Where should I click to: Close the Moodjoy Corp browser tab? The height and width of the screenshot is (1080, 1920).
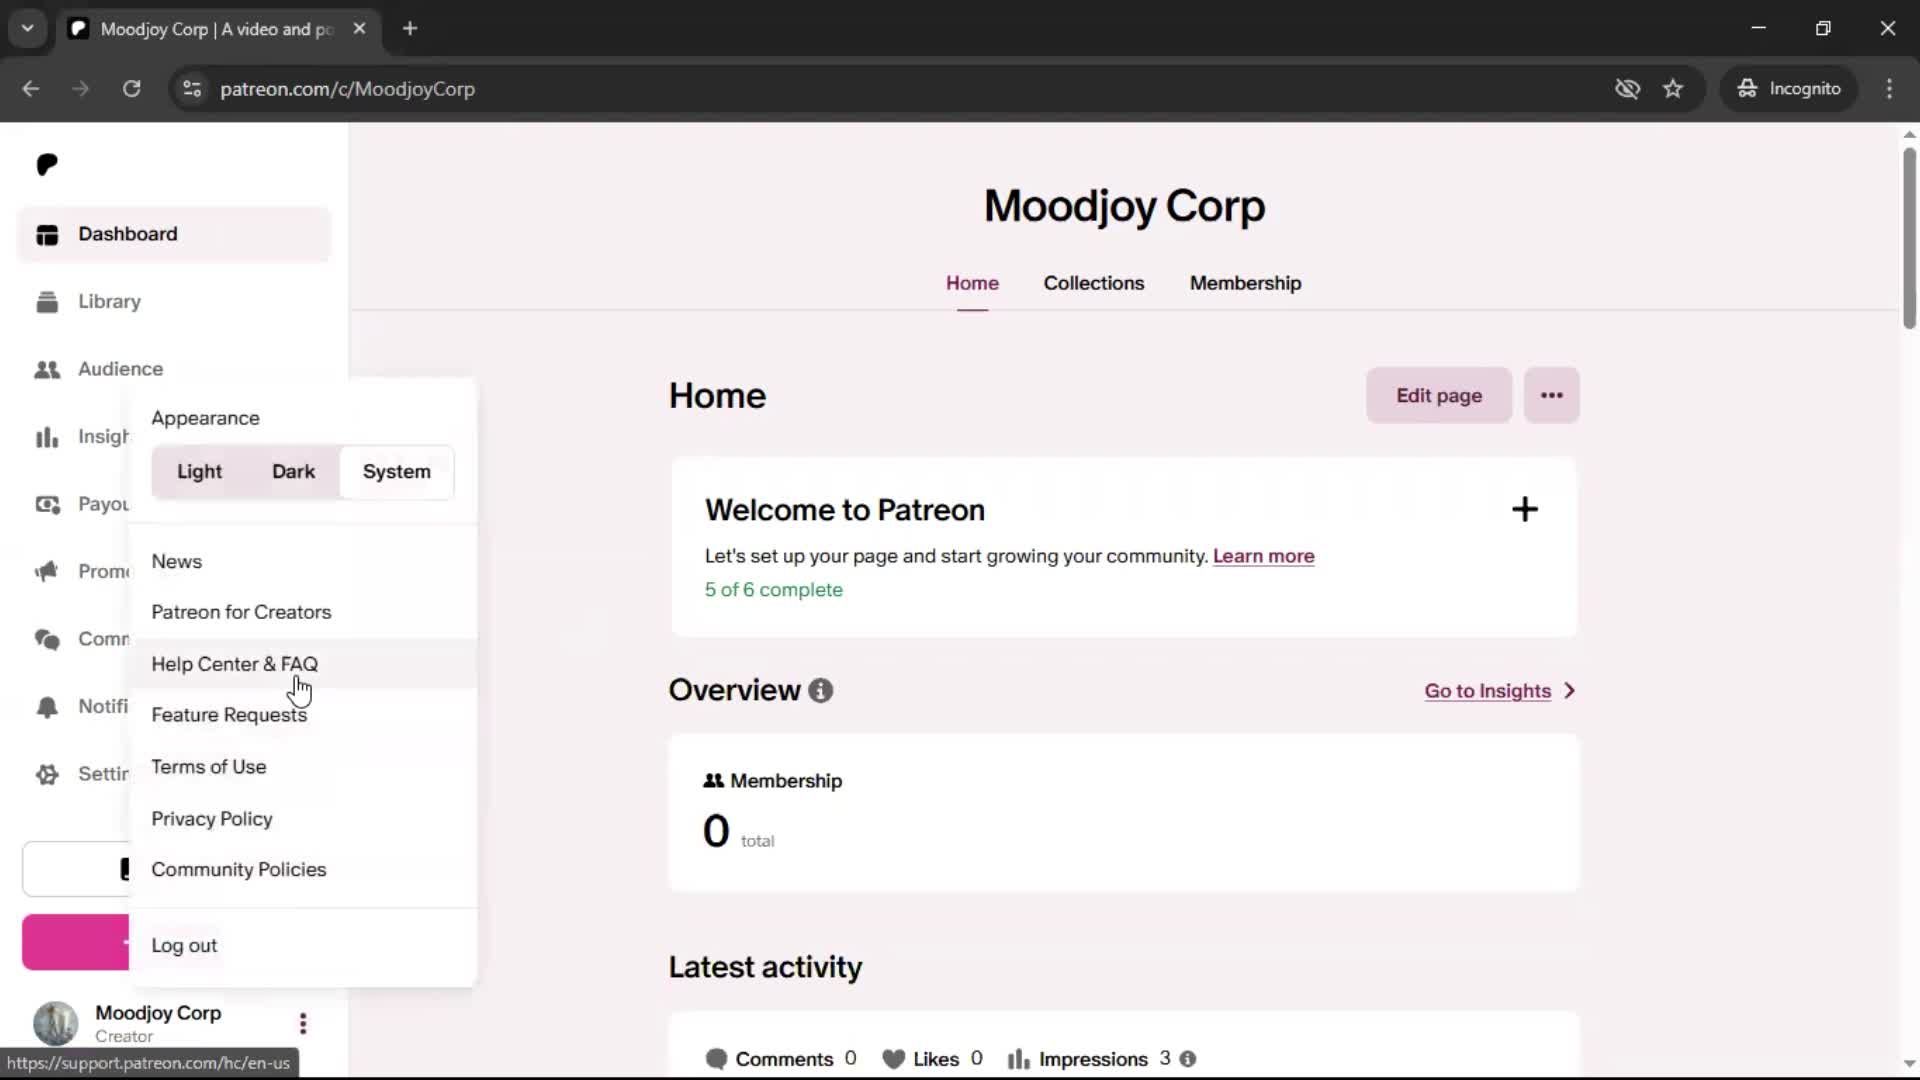[x=360, y=28]
